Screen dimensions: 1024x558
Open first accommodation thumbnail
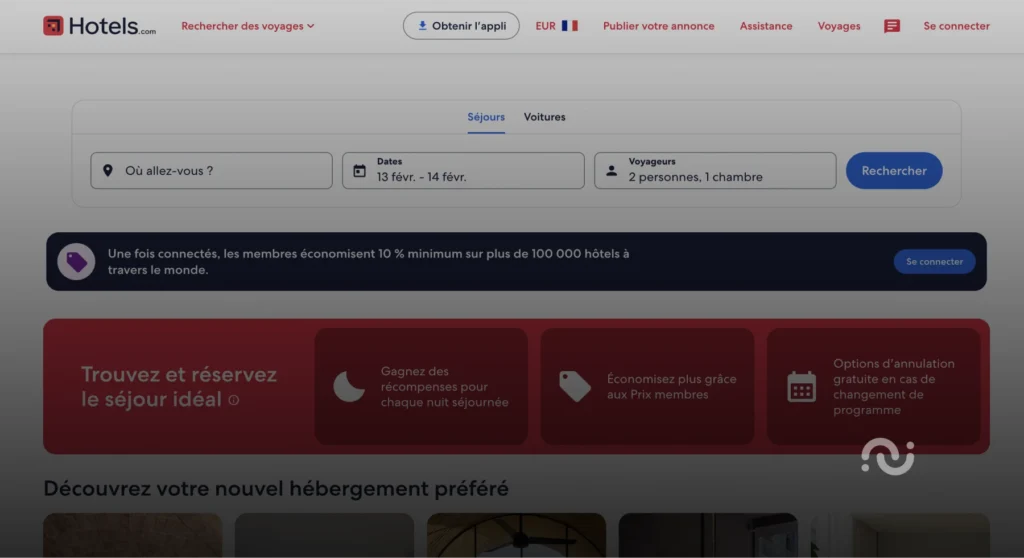[x=133, y=535]
